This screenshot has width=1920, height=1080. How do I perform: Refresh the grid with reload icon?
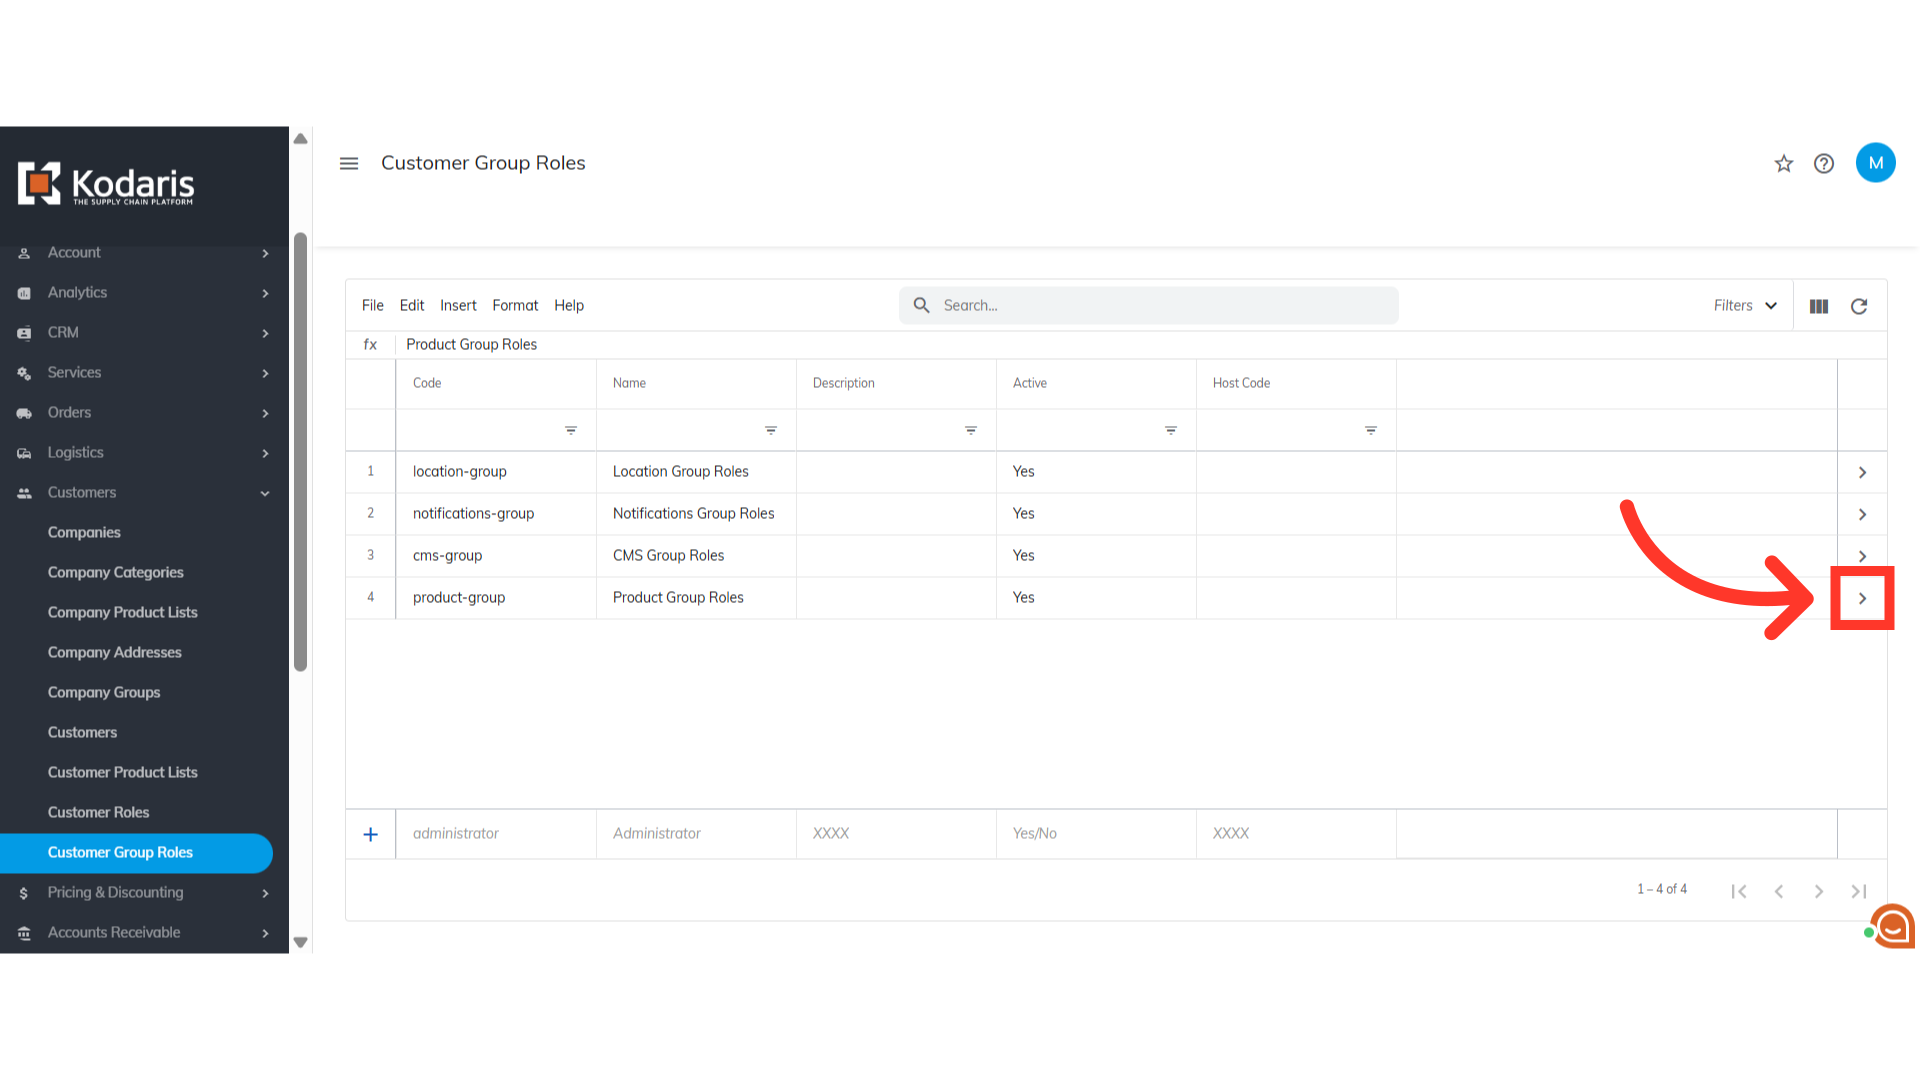(1859, 306)
